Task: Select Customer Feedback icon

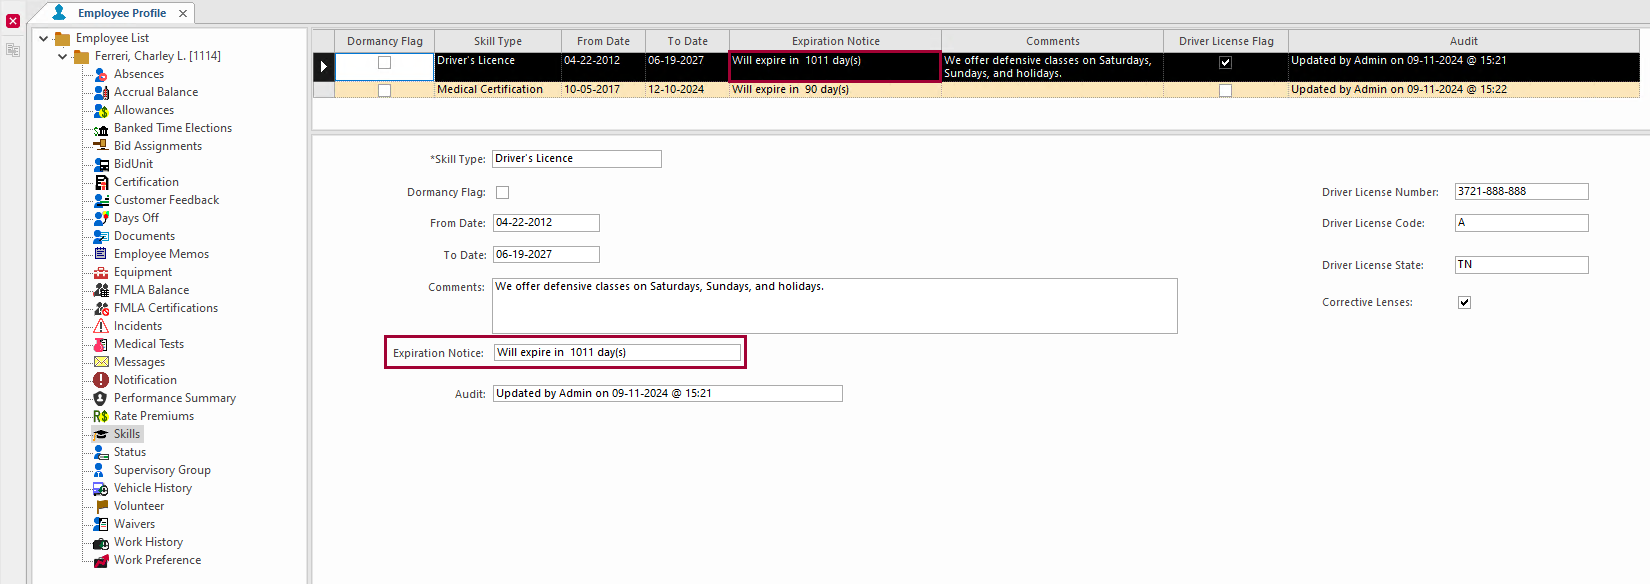Action: point(101,200)
